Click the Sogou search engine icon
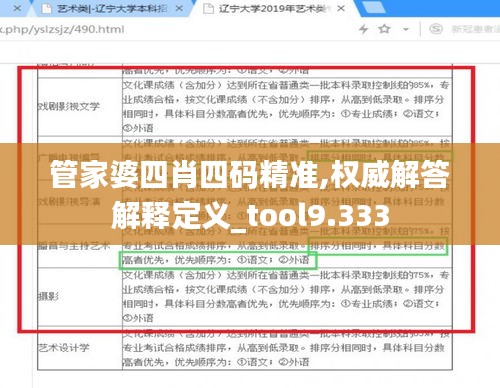500x388 pixels. [x=436, y=29]
